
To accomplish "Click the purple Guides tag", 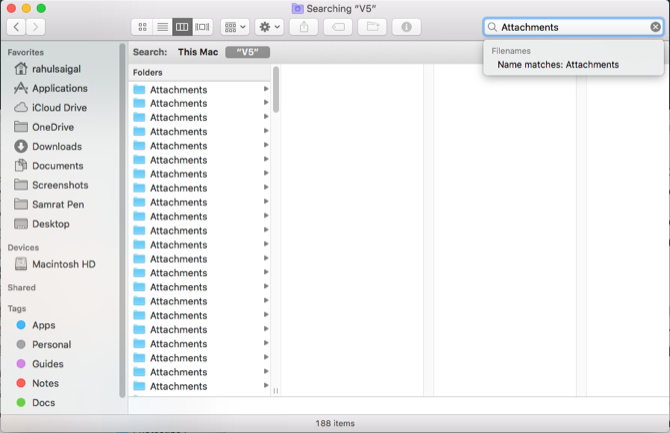I will click(x=47, y=364).
